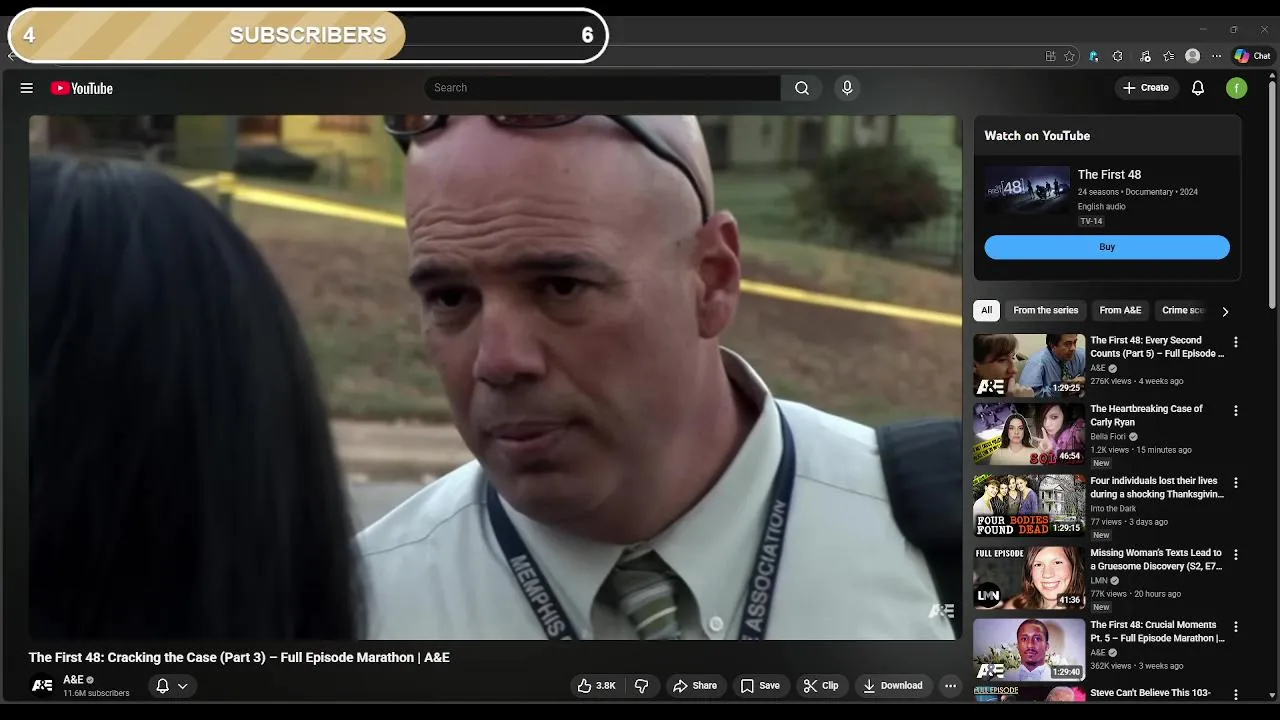This screenshot has width=1280, height=720.
Task: Open Every Second Counts Part 5 thumbnail
Action: pyautogui.click(x=1029, y=365)
